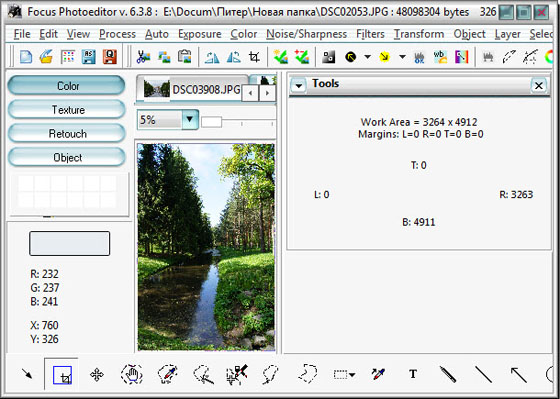The width and height of the screenshot is (560, 399).
Task: Cut selection with scissors icon
Action: point(143,57)
